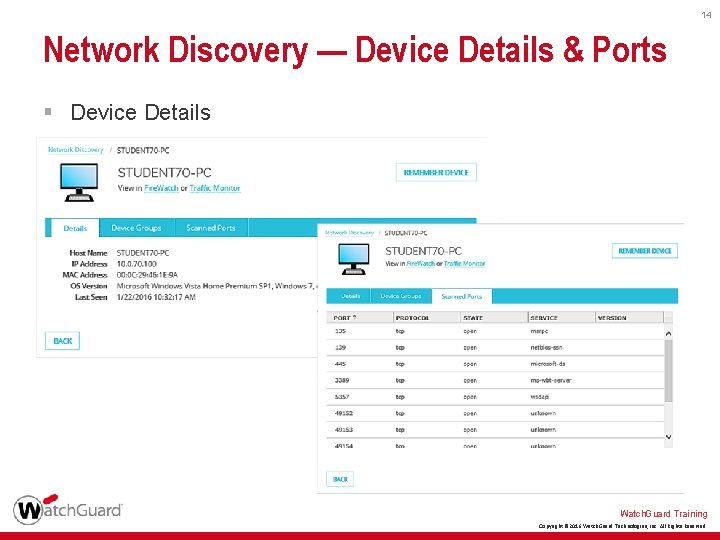Viewport: 720px width, 540px height.
Task: Click the VERSION column header
Action: point(630,317)
